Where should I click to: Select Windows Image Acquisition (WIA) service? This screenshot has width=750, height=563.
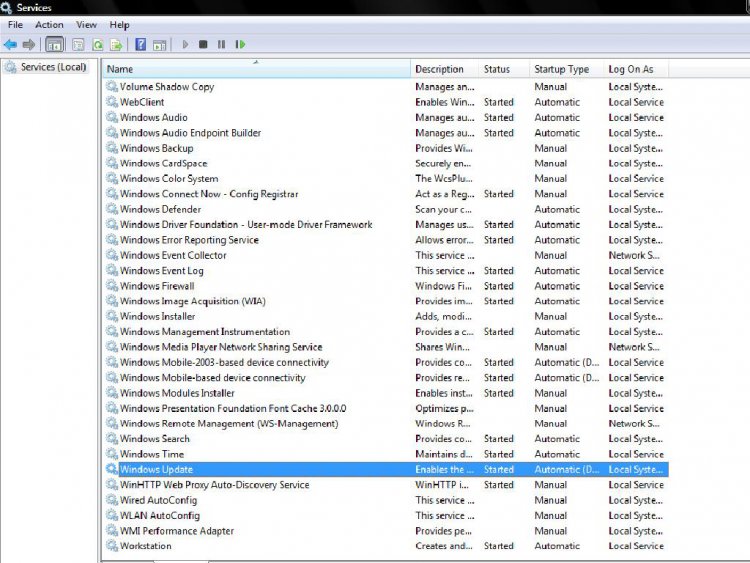click(x=386, y=301)
